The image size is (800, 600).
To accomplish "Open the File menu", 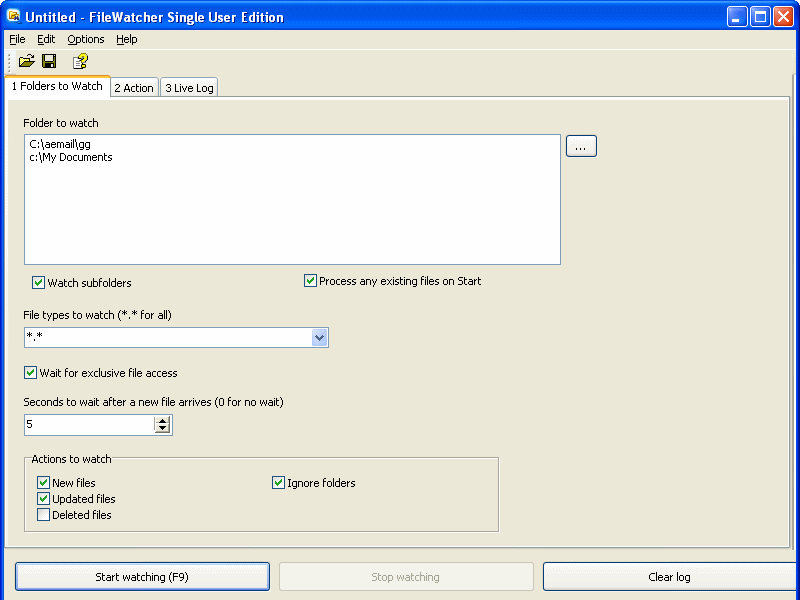I will (x=17, y=39).
